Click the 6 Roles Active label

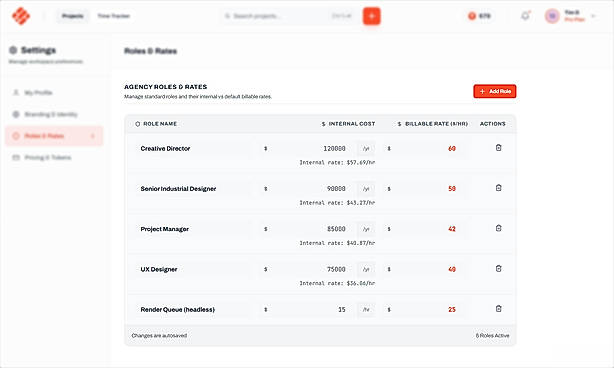pos(492,336)
